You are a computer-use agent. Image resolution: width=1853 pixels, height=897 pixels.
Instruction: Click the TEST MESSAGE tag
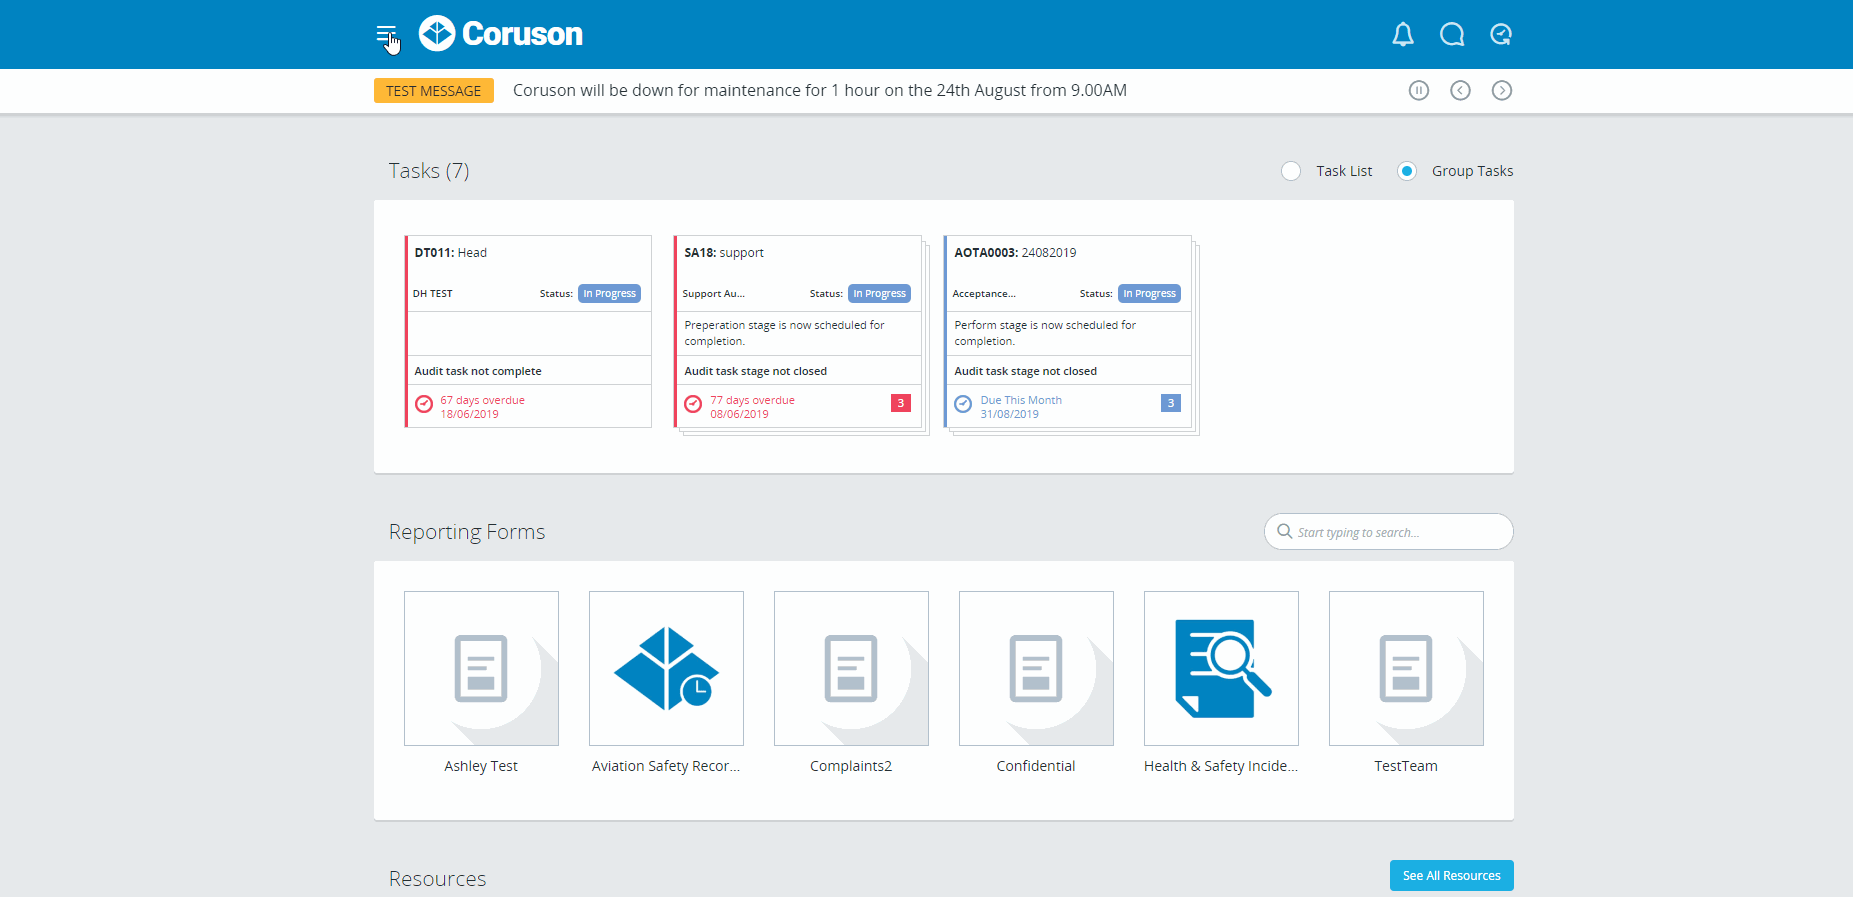[434, 91]
